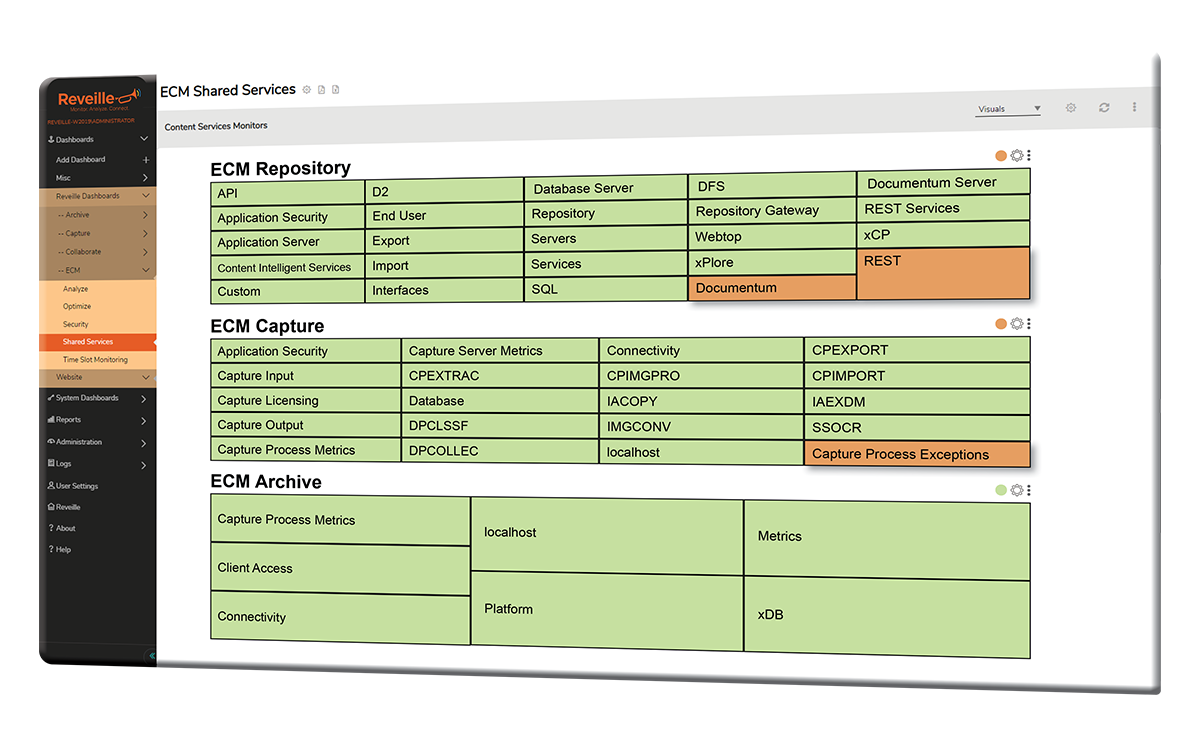Open the orange REST tile in ECM Repository

click(943, 273)
